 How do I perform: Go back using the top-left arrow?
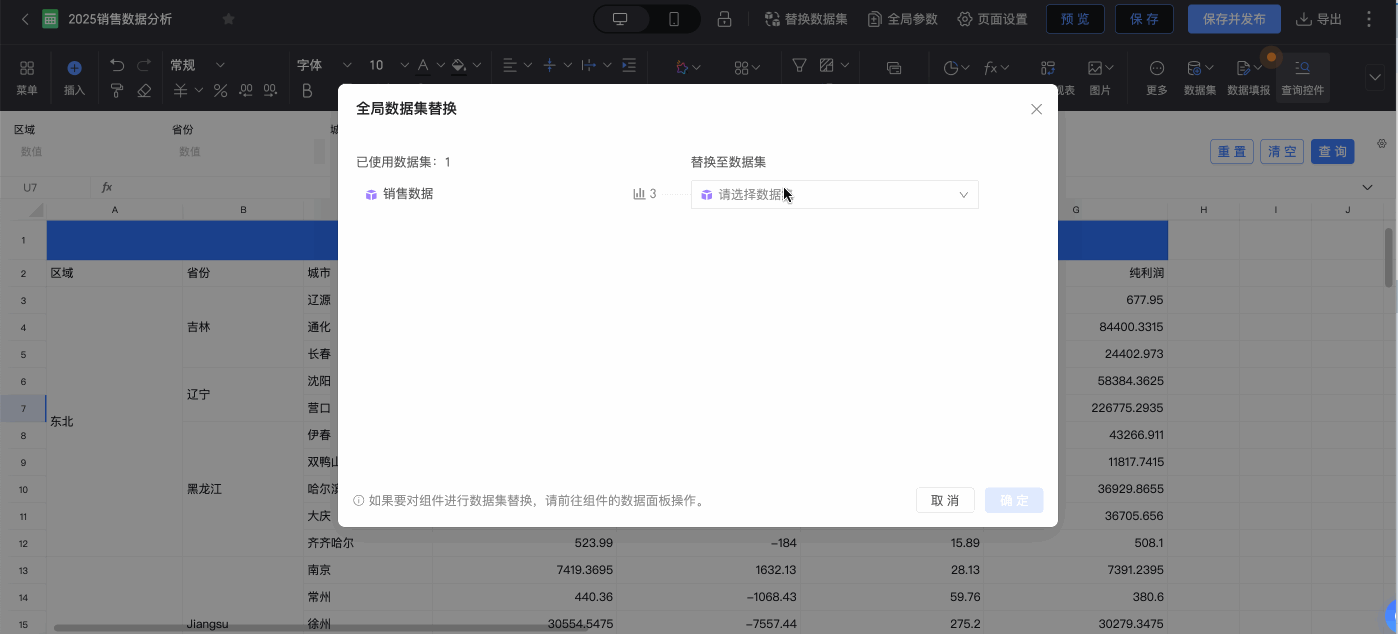point(25,19)
